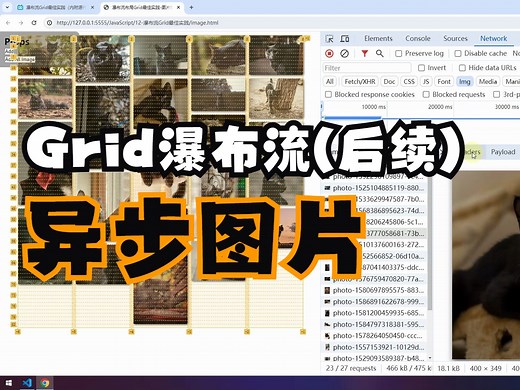Screen dimensions: 520x390
Task: Select request photo-1578264050450-ccc
Action: click(x=374, y=336)
